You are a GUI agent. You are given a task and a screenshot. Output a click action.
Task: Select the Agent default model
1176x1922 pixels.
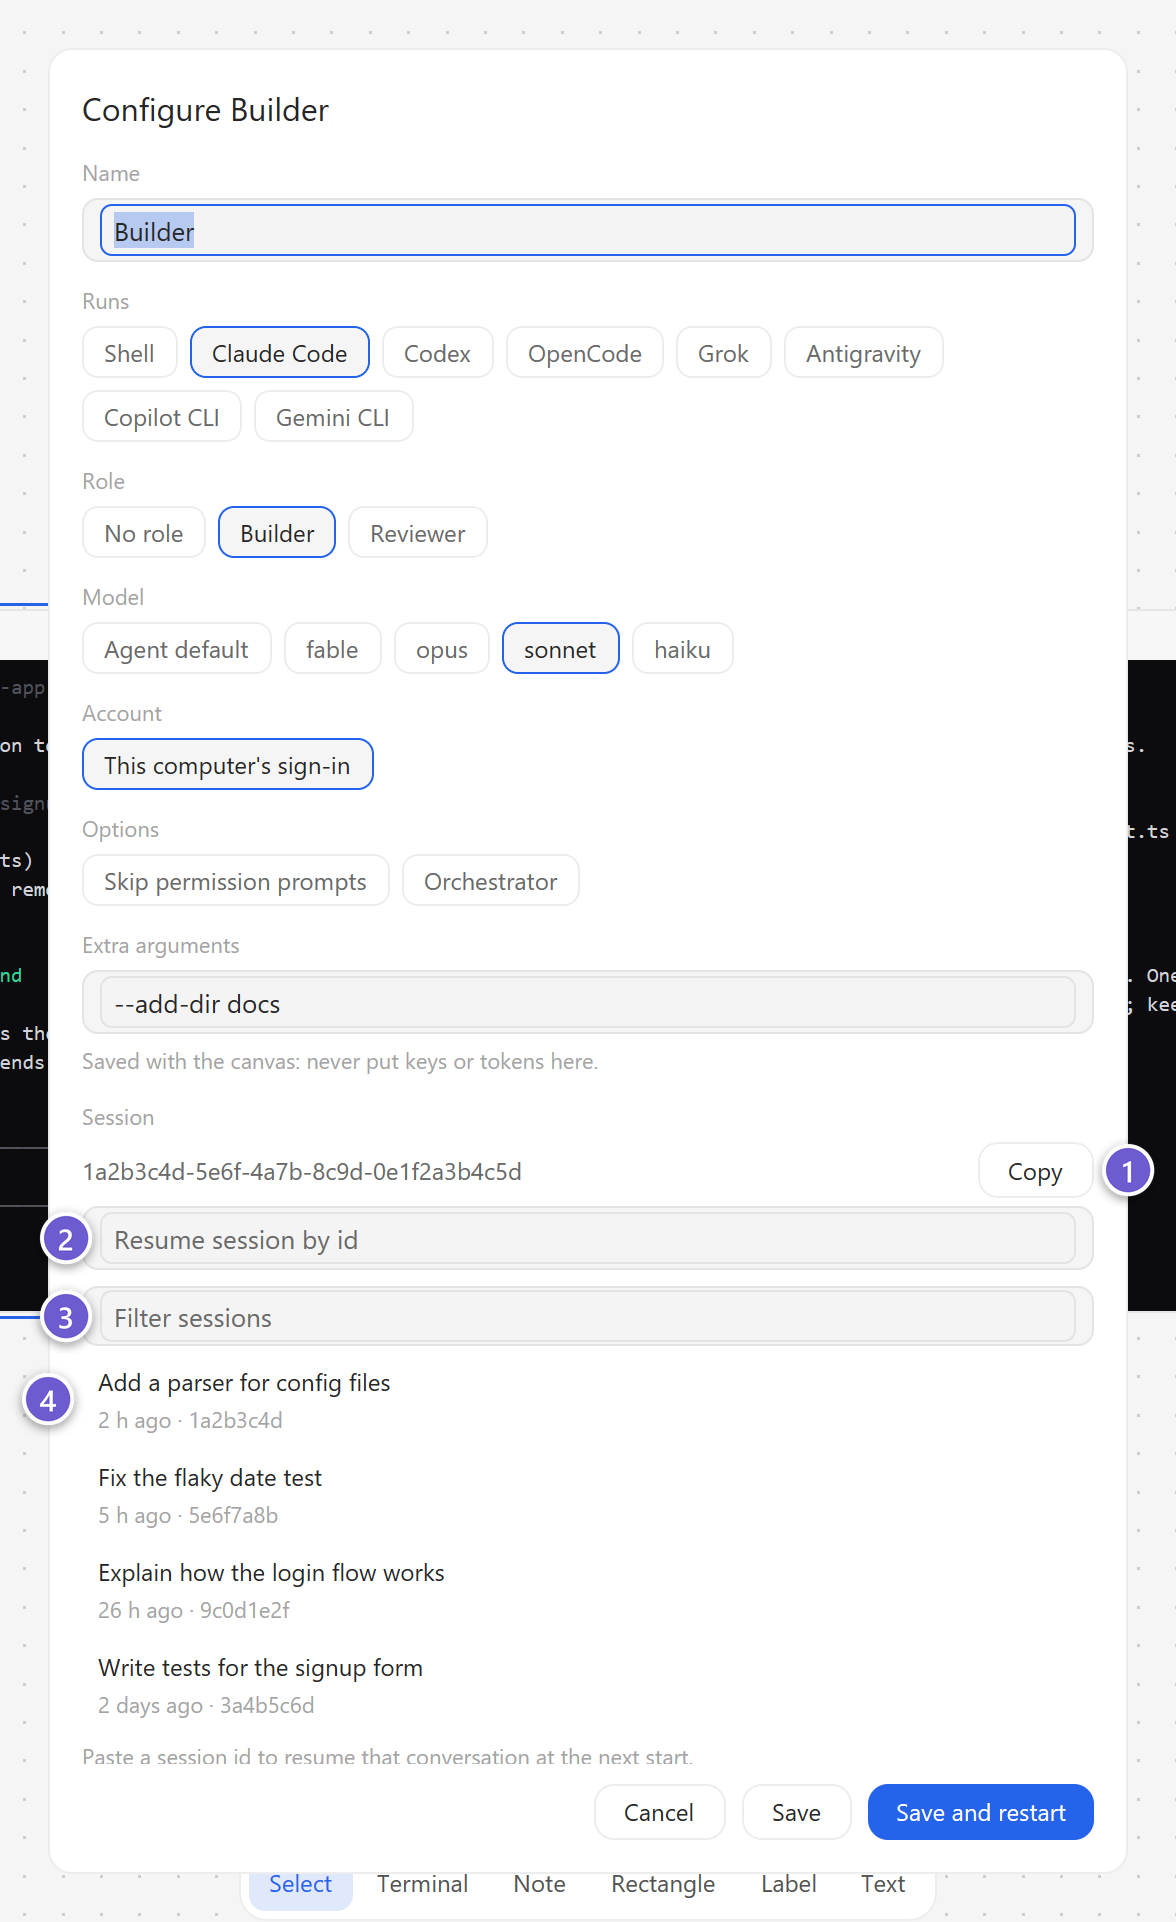177,649
